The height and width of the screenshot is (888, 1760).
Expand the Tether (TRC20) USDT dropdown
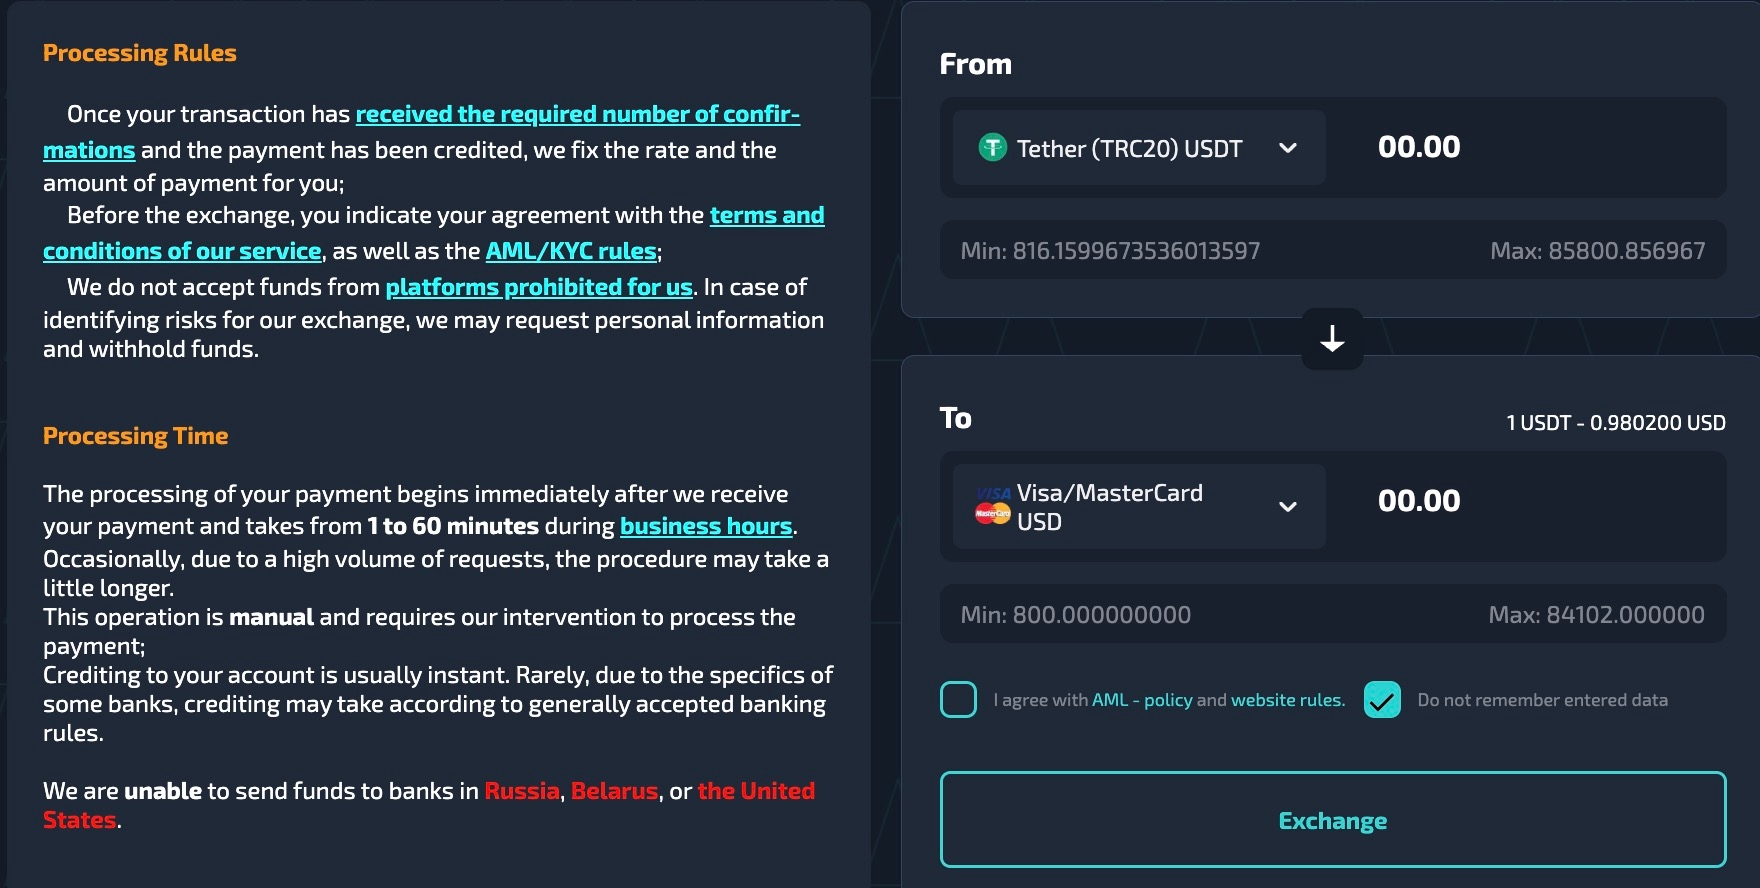click(x=1287, y=148)
